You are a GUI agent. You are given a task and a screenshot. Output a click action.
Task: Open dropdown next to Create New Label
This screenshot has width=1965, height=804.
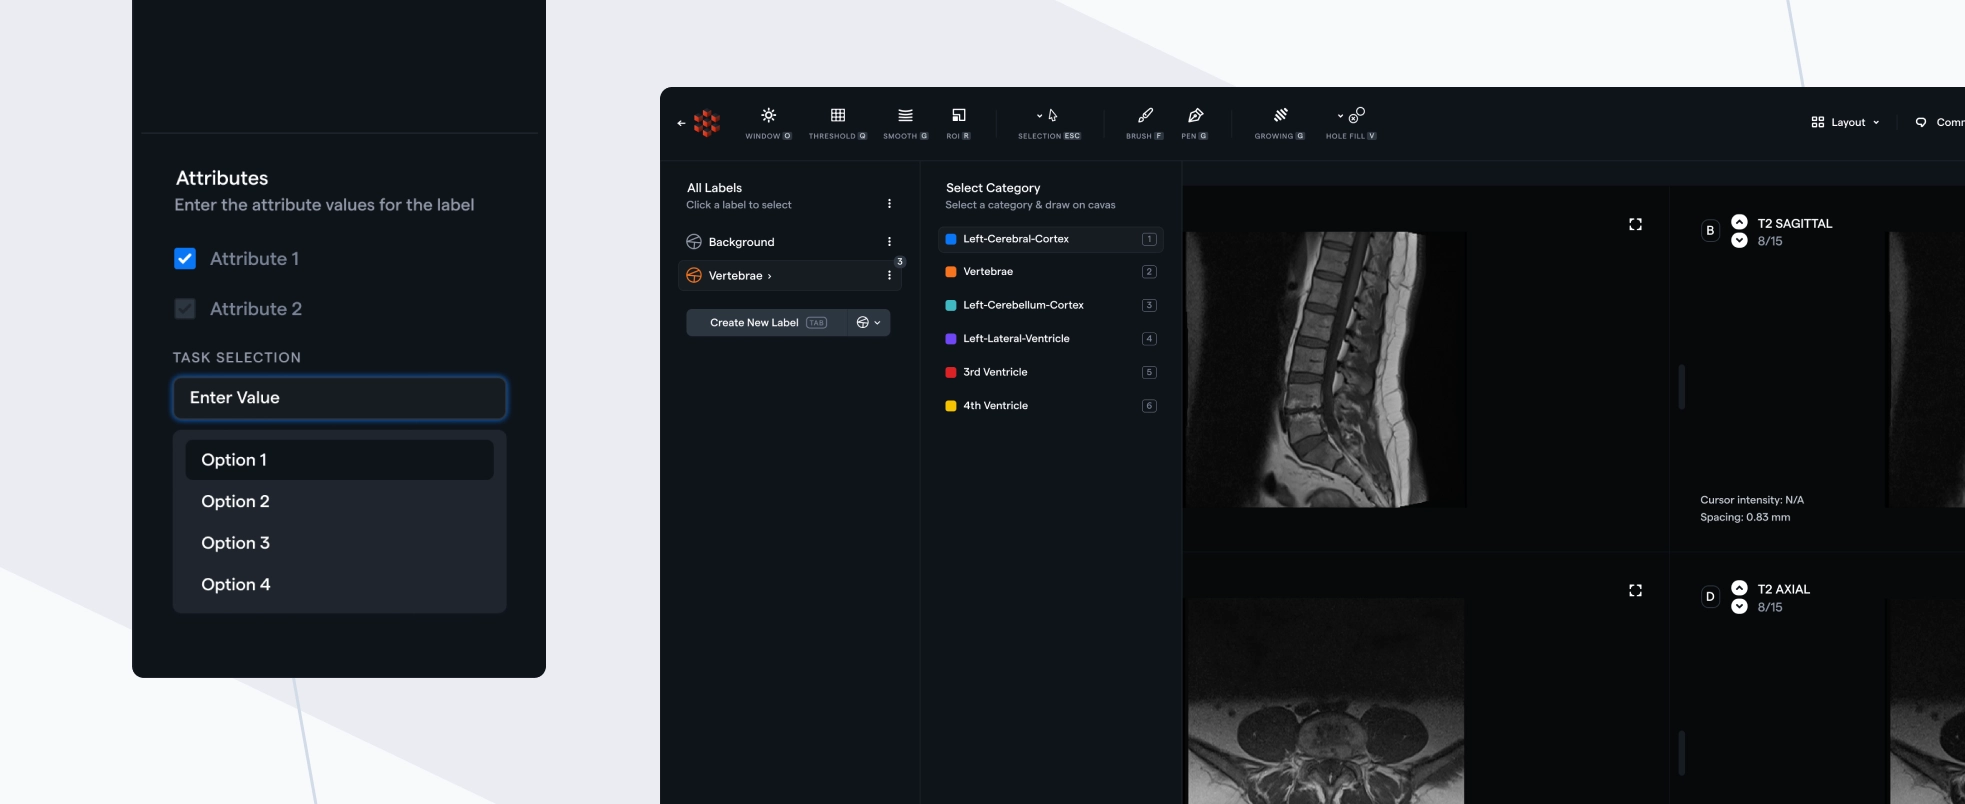(869, 323)
